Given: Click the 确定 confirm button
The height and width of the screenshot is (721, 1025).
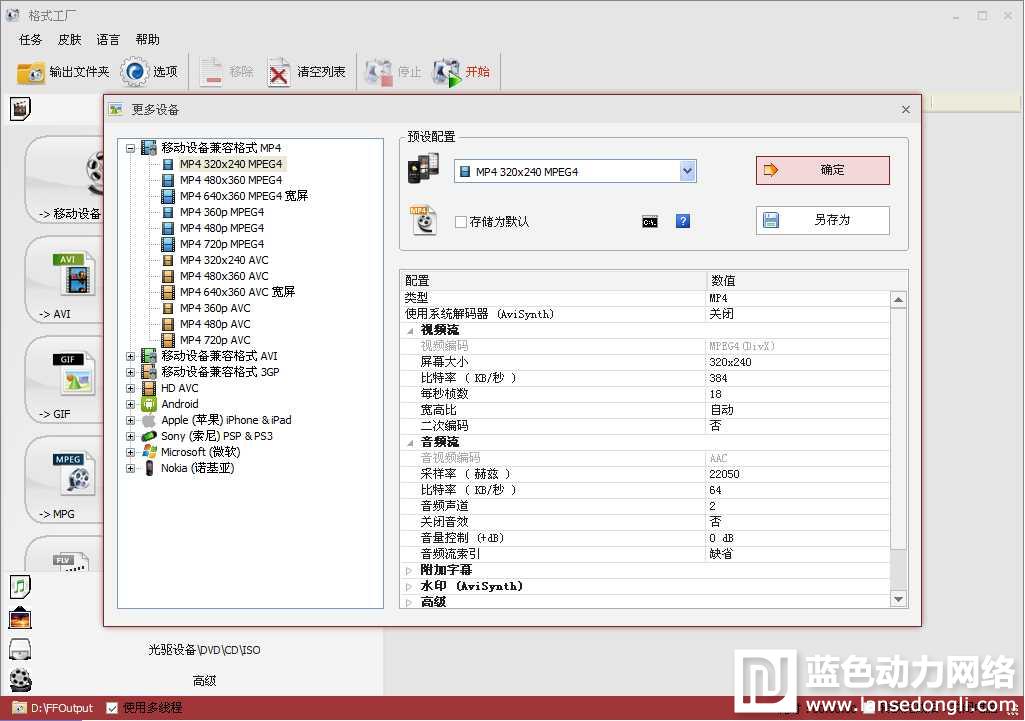Looking at the screenshot, I should pyautogui.click(x=822, y=170).
